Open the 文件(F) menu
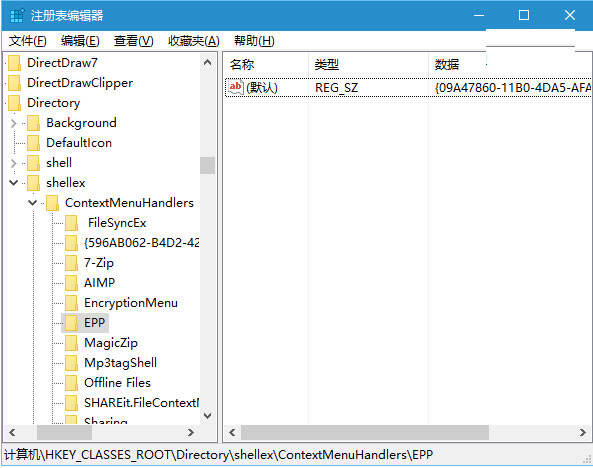Image resolution: width=593 pixels, height=468 pixels. coord(28,41)
